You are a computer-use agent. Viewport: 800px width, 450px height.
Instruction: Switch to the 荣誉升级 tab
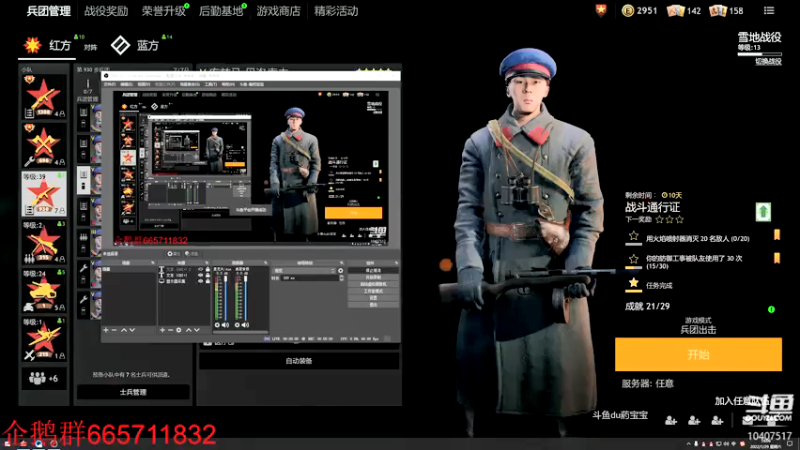[163, 11]
